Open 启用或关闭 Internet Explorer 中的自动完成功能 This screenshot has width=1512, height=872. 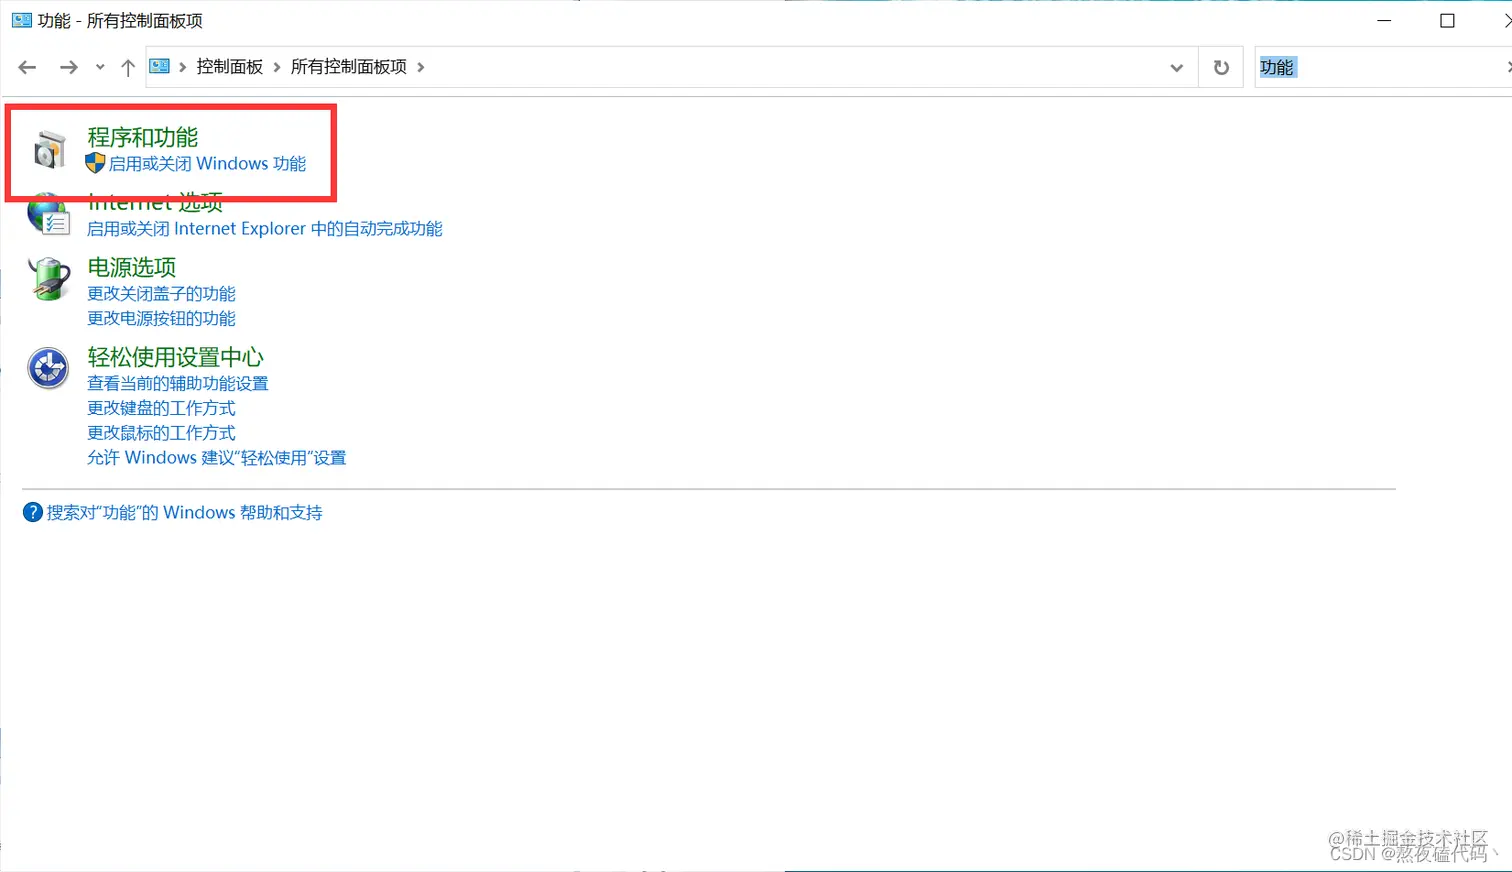tap(264, 228)
